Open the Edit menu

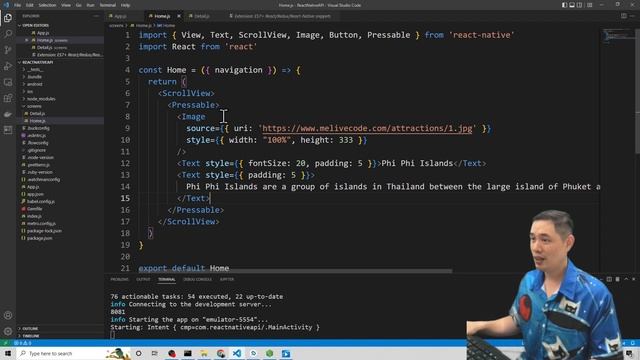coord(30,5)
